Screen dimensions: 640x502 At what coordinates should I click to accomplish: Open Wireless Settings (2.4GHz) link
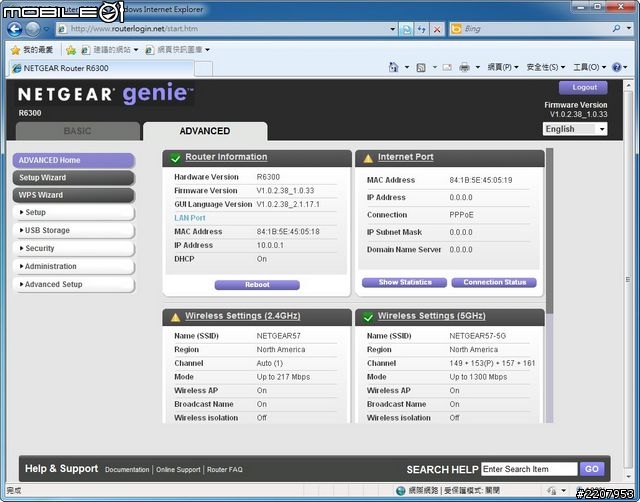pos(243,316)
